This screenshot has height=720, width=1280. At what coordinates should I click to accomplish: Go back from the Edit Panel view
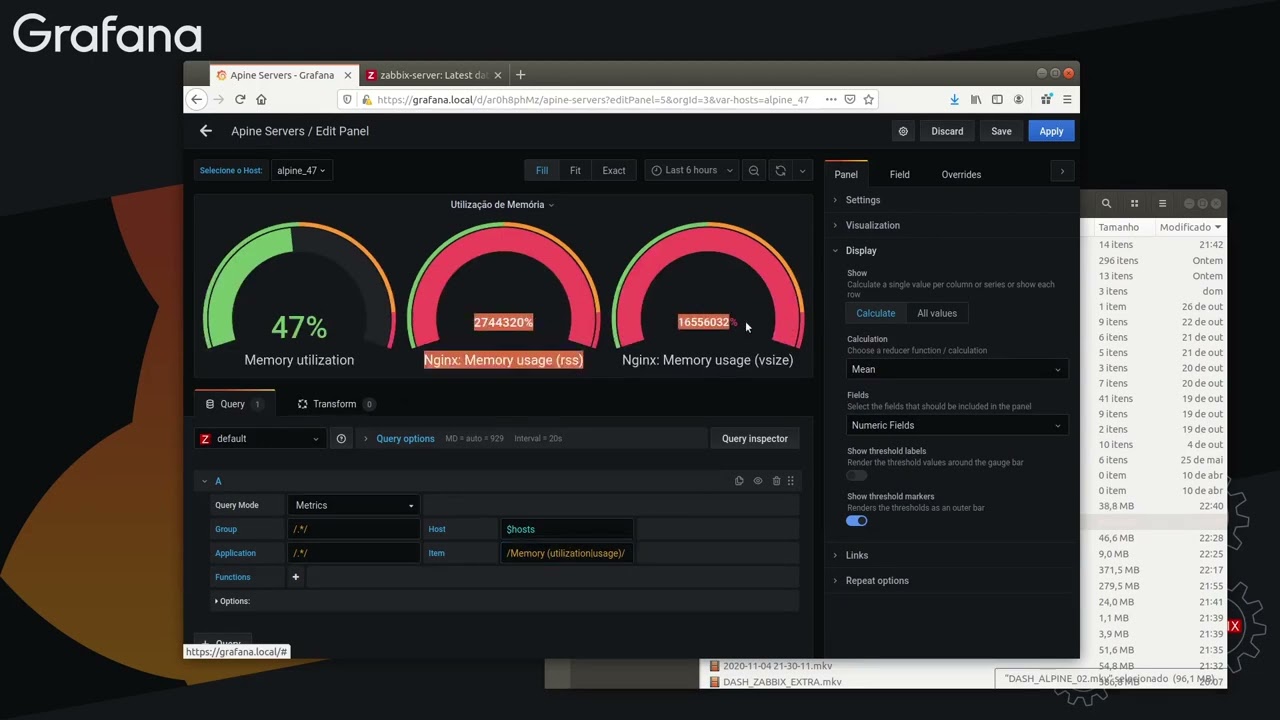pos(206,131)
